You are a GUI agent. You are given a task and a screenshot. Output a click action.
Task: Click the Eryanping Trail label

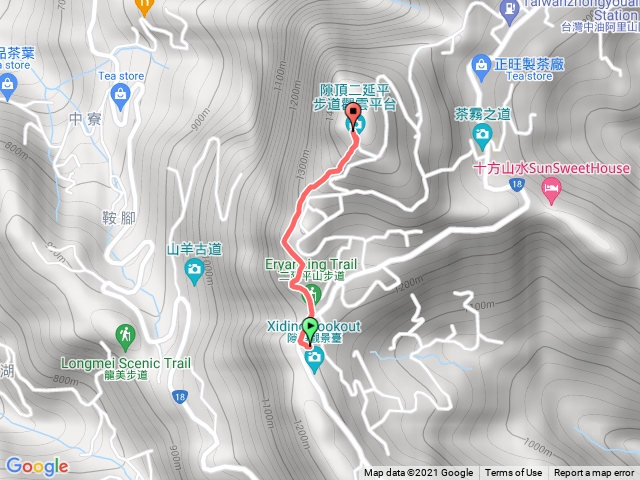click(x=311, y=264)
